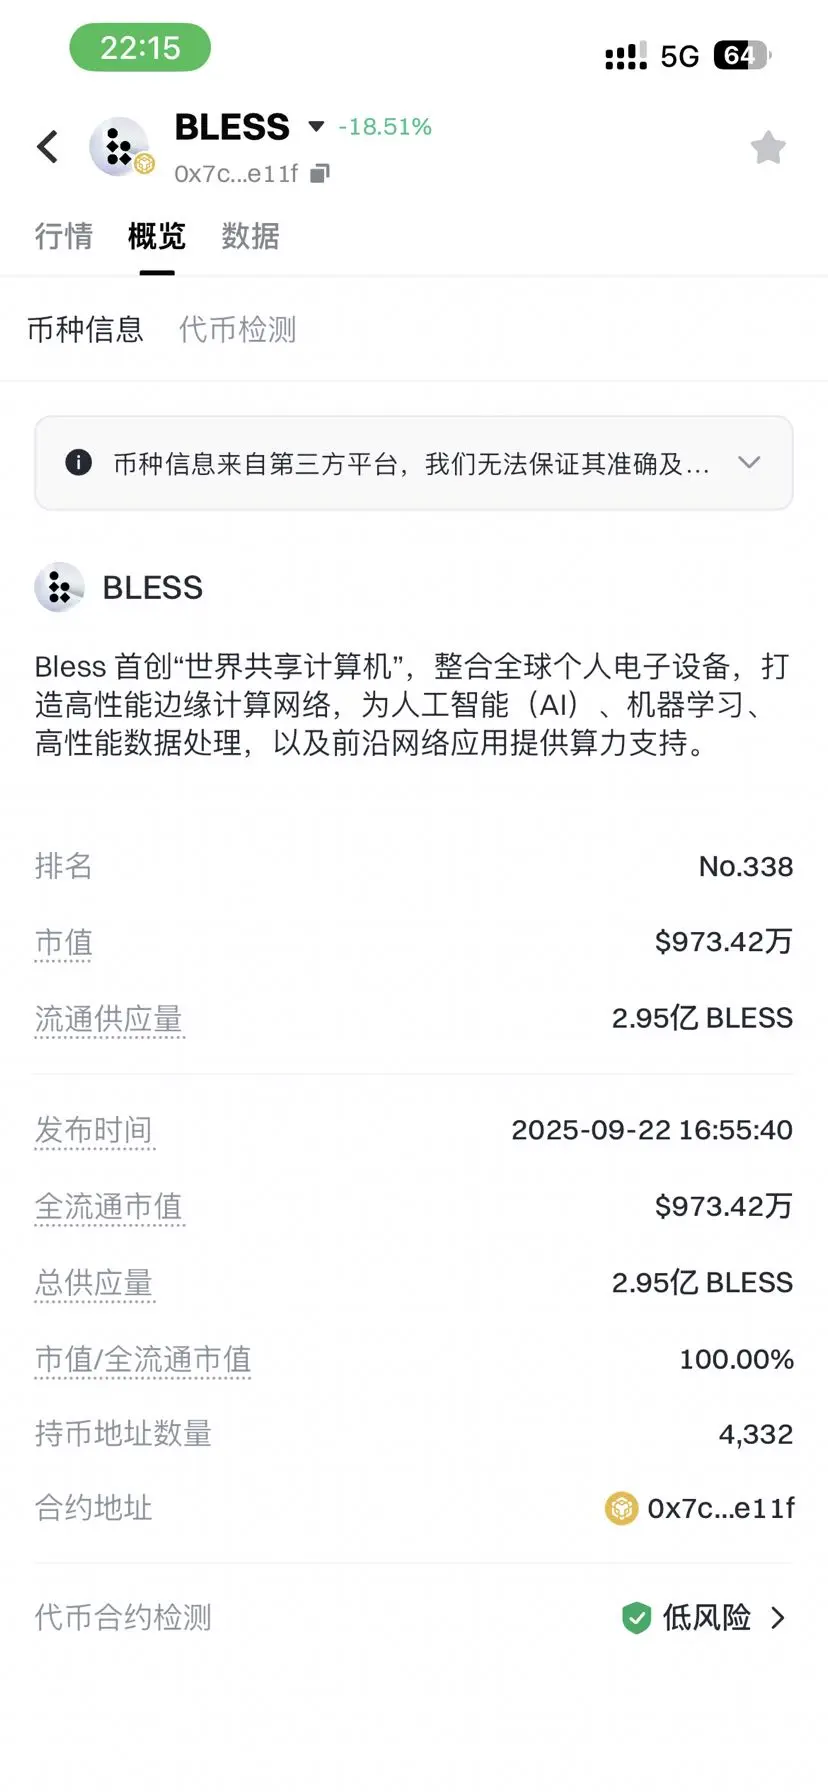The height and width of the screenshot is (1792, 828).
Task: Open the contract address 0x7c...e11f
Action: tap(721, 1507)
